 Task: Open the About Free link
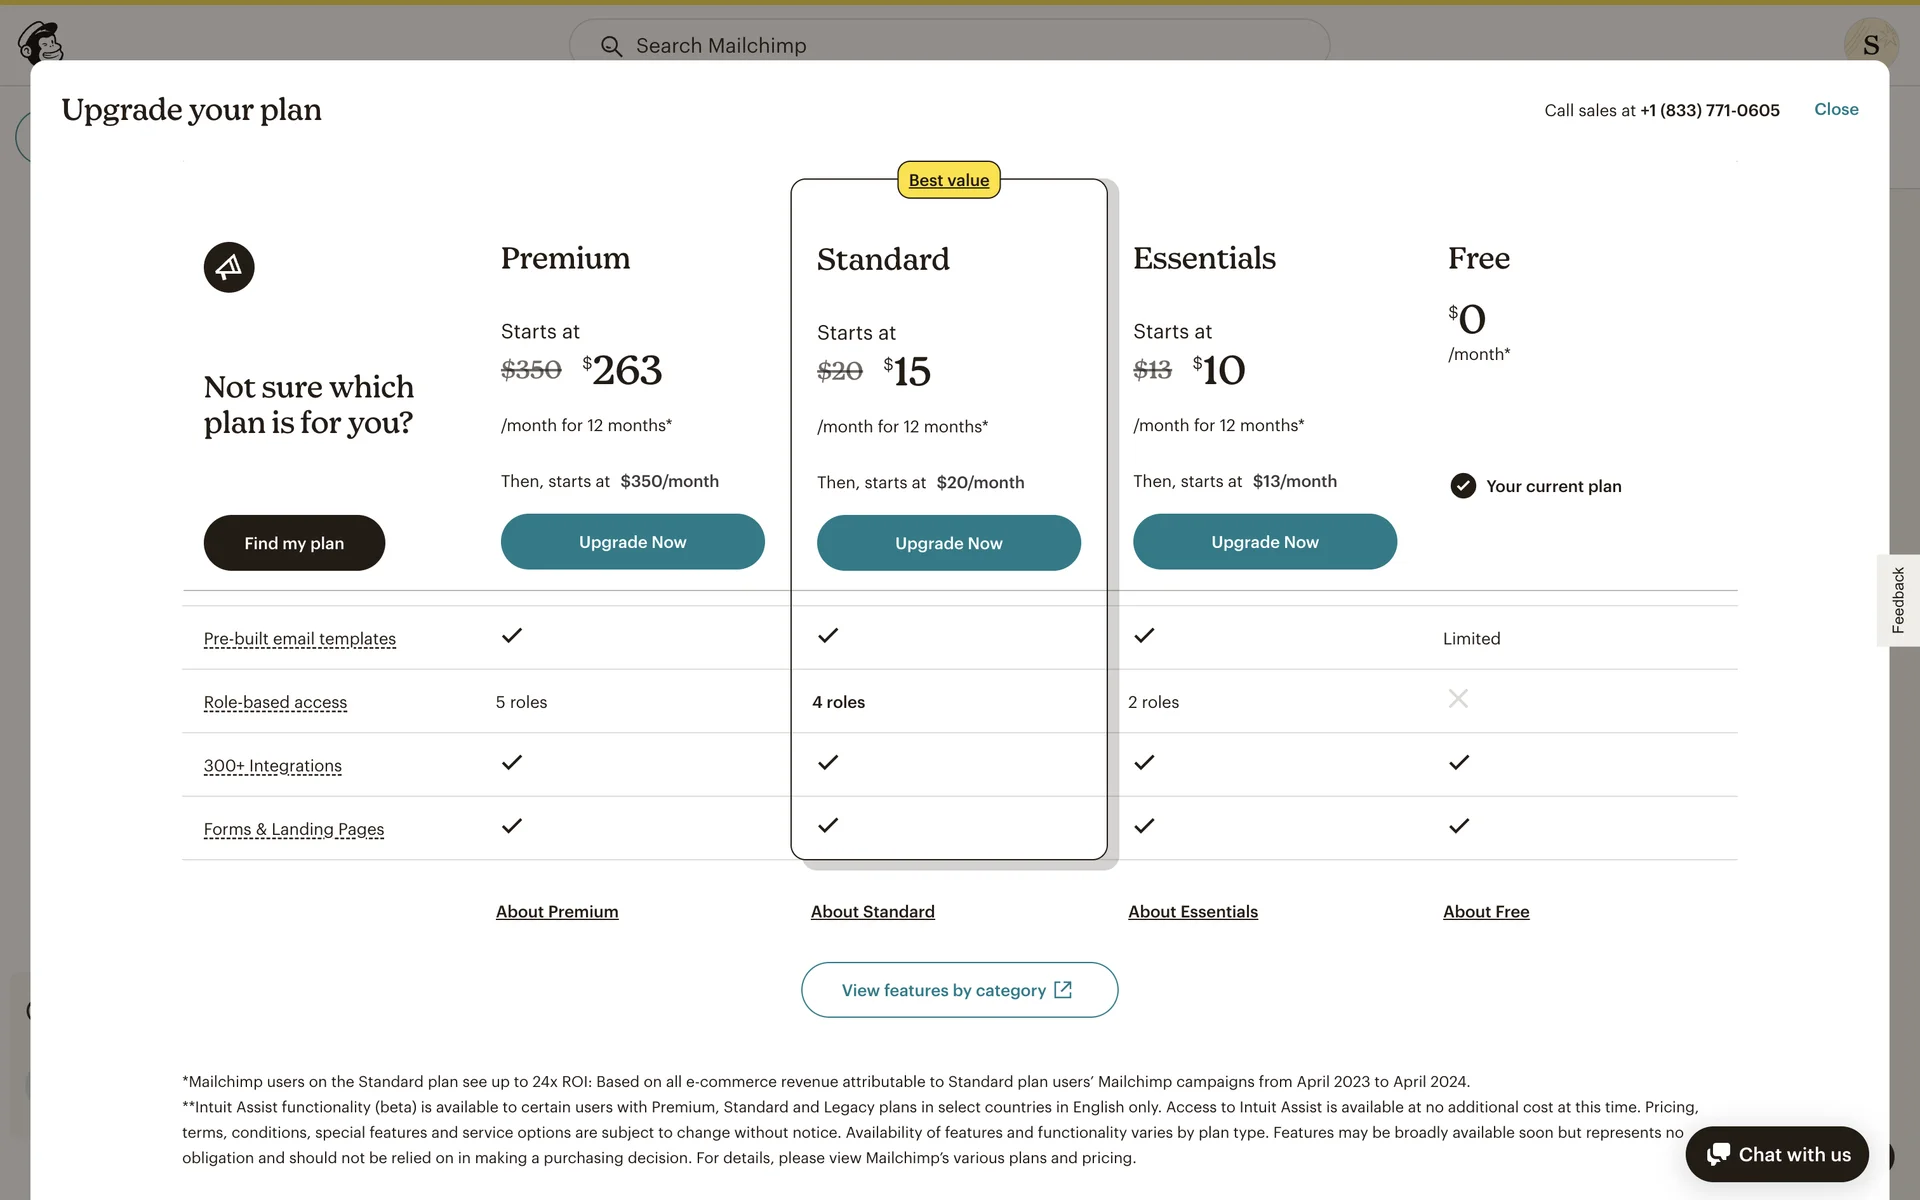pos(1485,912)
